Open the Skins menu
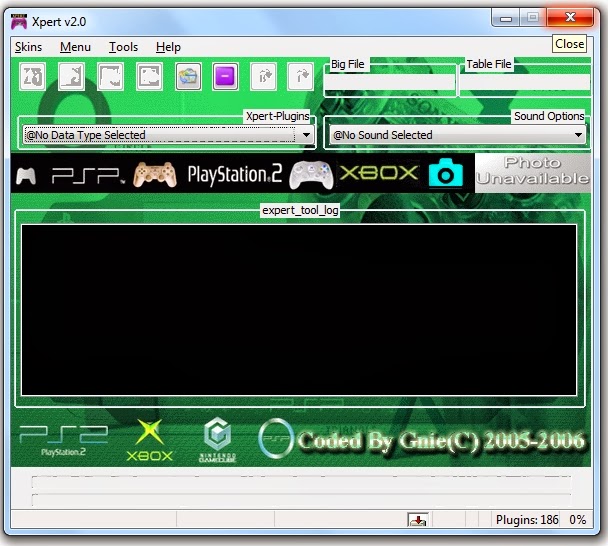608x546 pixels. (28, 47)
